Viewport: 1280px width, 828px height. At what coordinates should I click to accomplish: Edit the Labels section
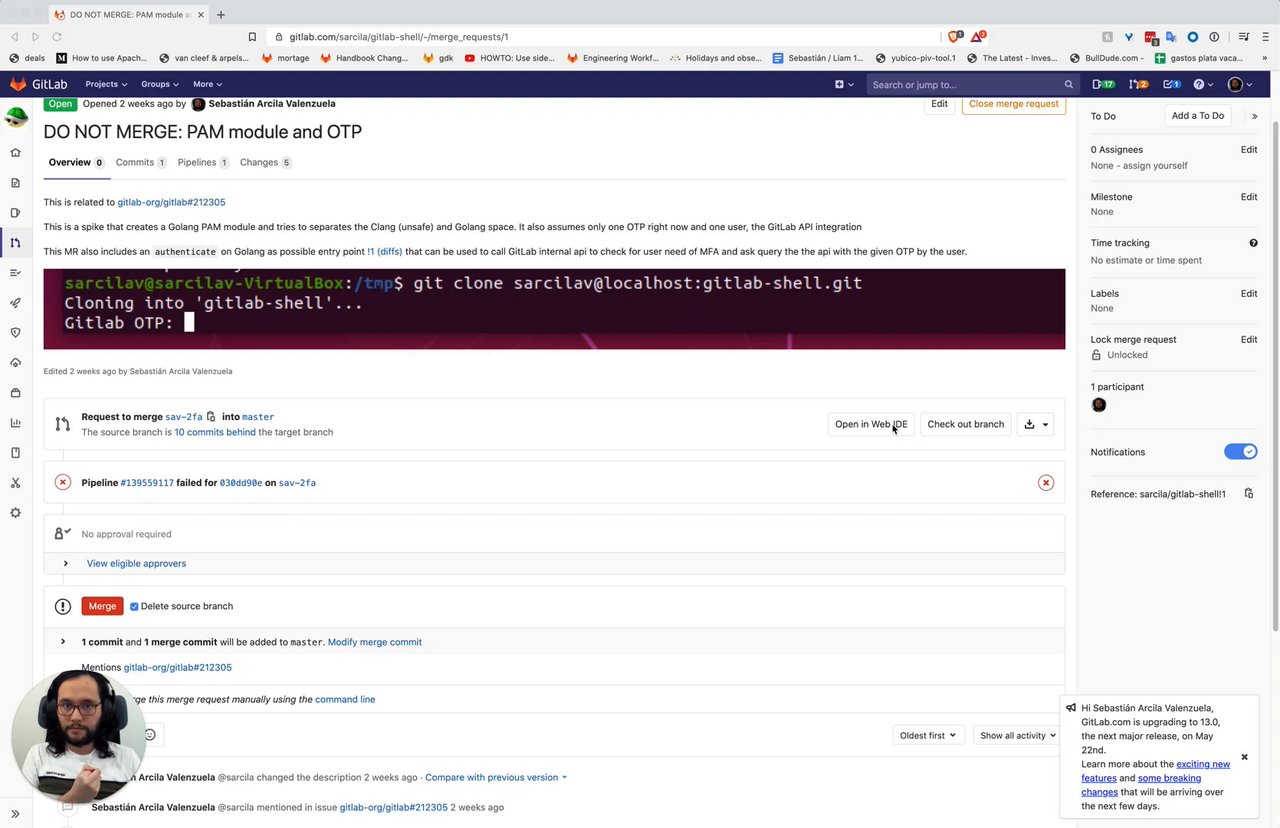[1249, 293]
